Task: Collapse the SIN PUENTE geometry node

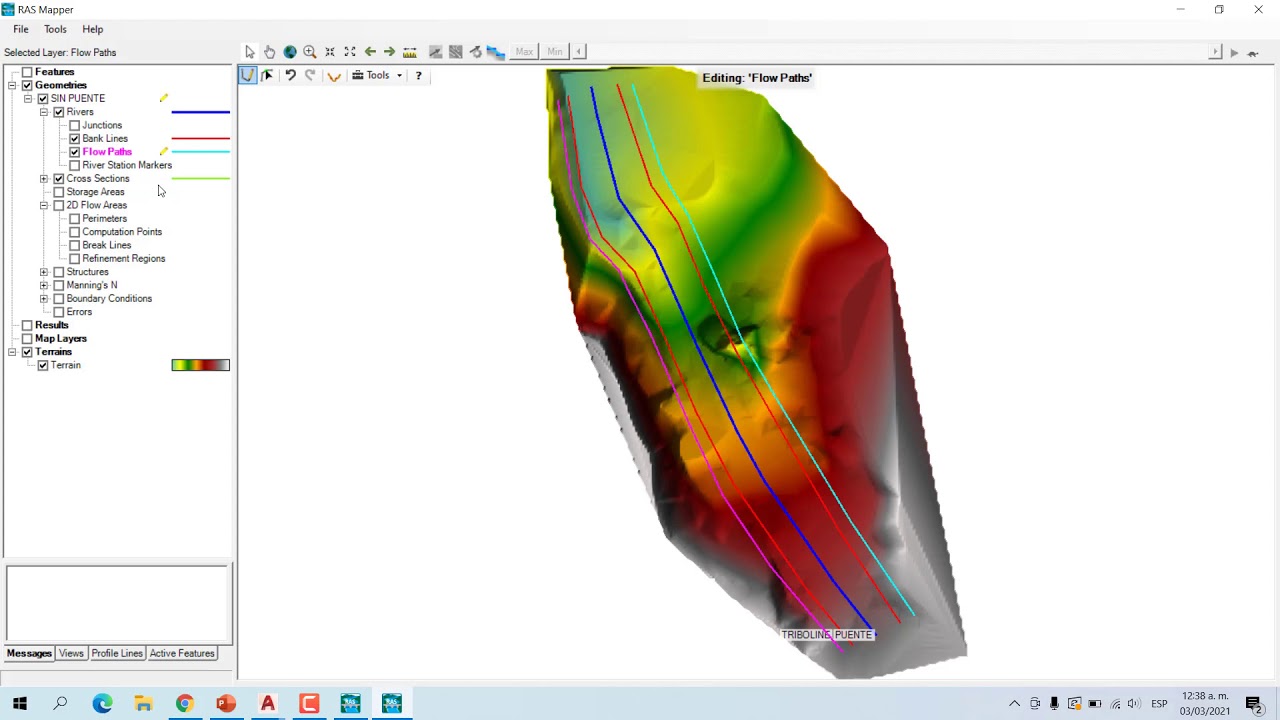Action: coord(28,99)
